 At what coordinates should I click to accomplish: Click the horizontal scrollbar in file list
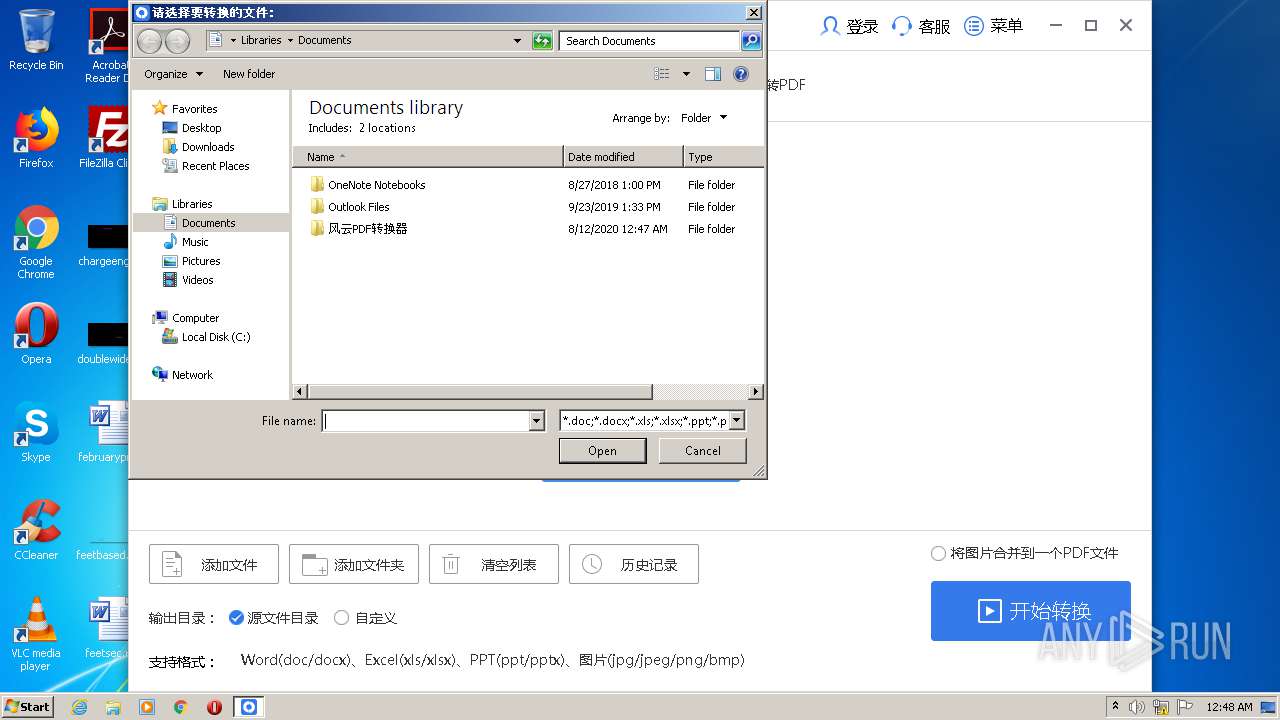[480, 392]
